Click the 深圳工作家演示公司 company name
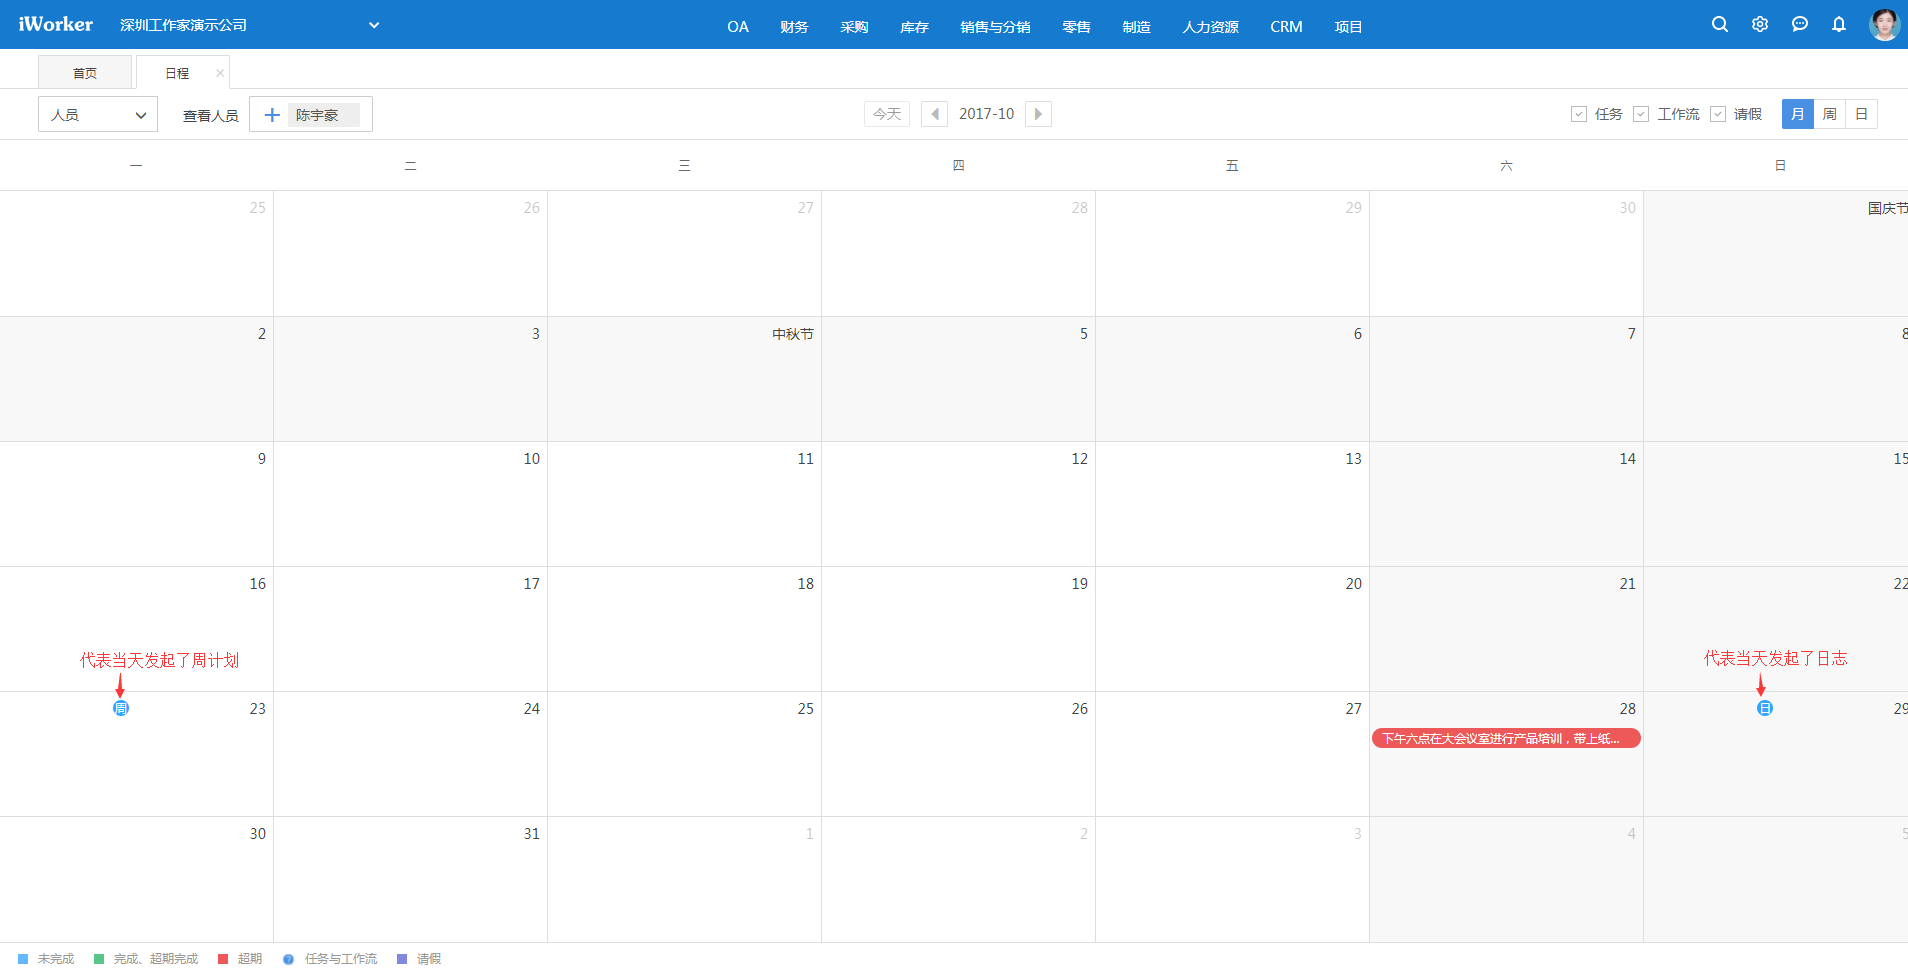The width and height of the screenshot is (1908, 968). click(x=184, y=25)
